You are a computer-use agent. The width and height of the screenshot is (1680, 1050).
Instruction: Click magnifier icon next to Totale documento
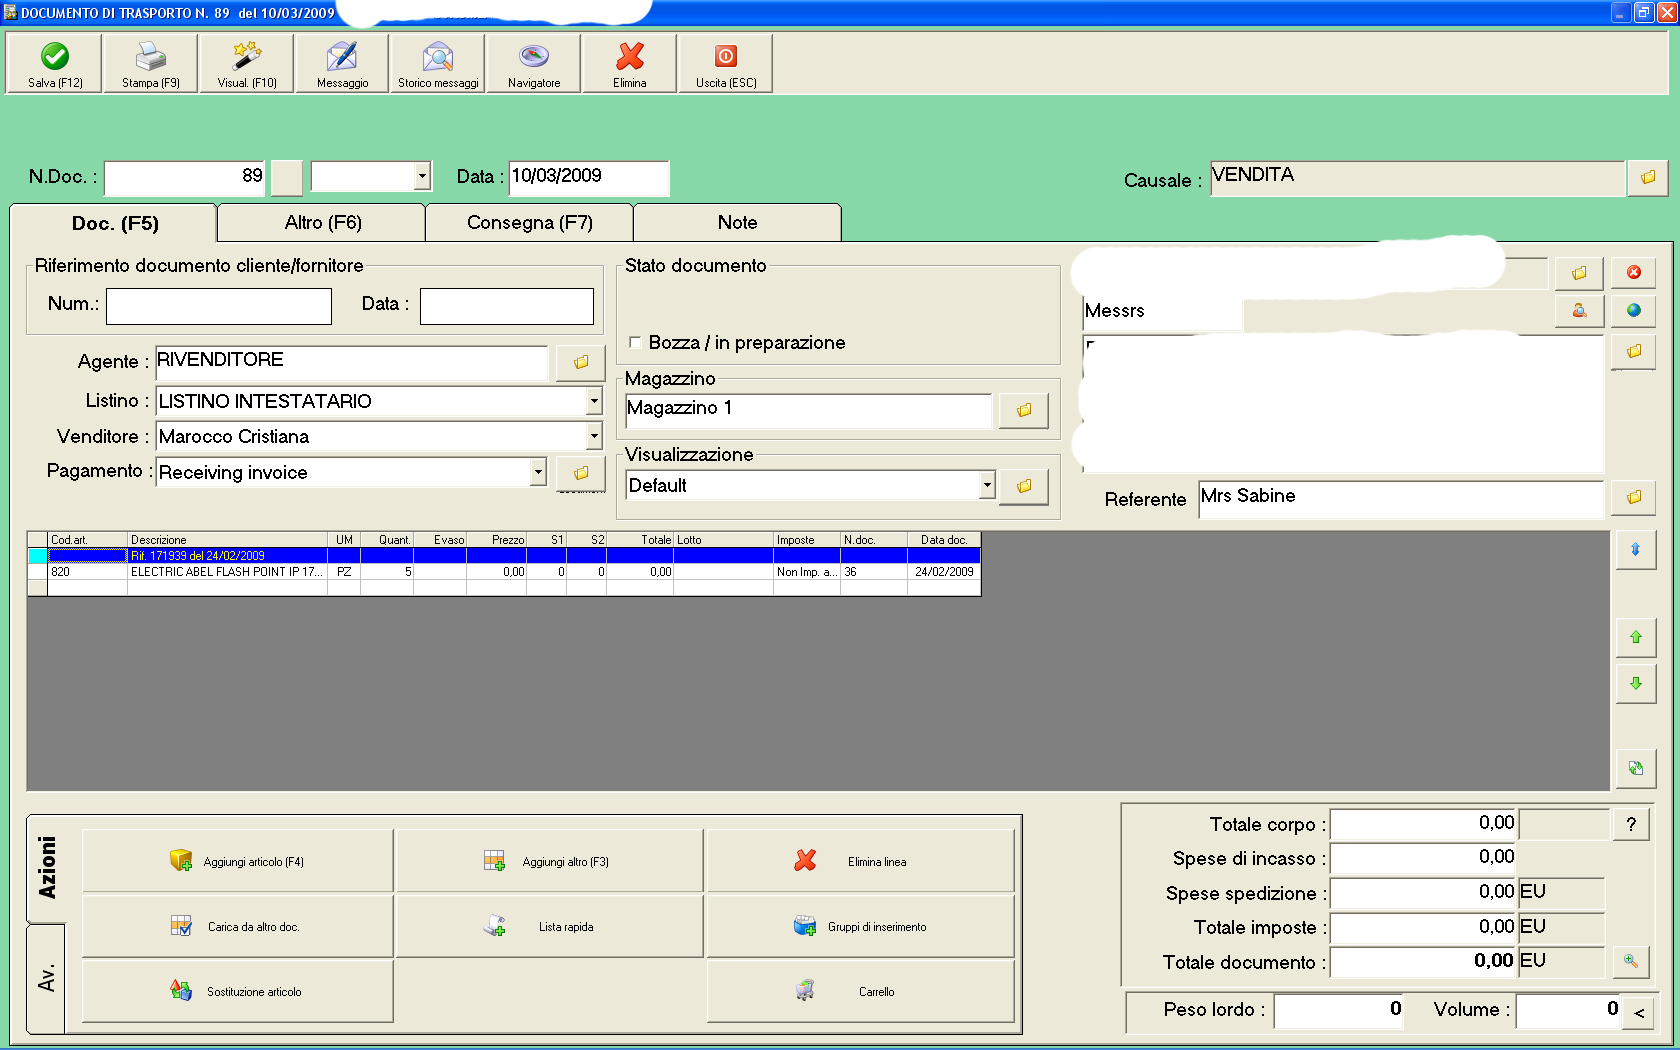(x=1631, y=961)
